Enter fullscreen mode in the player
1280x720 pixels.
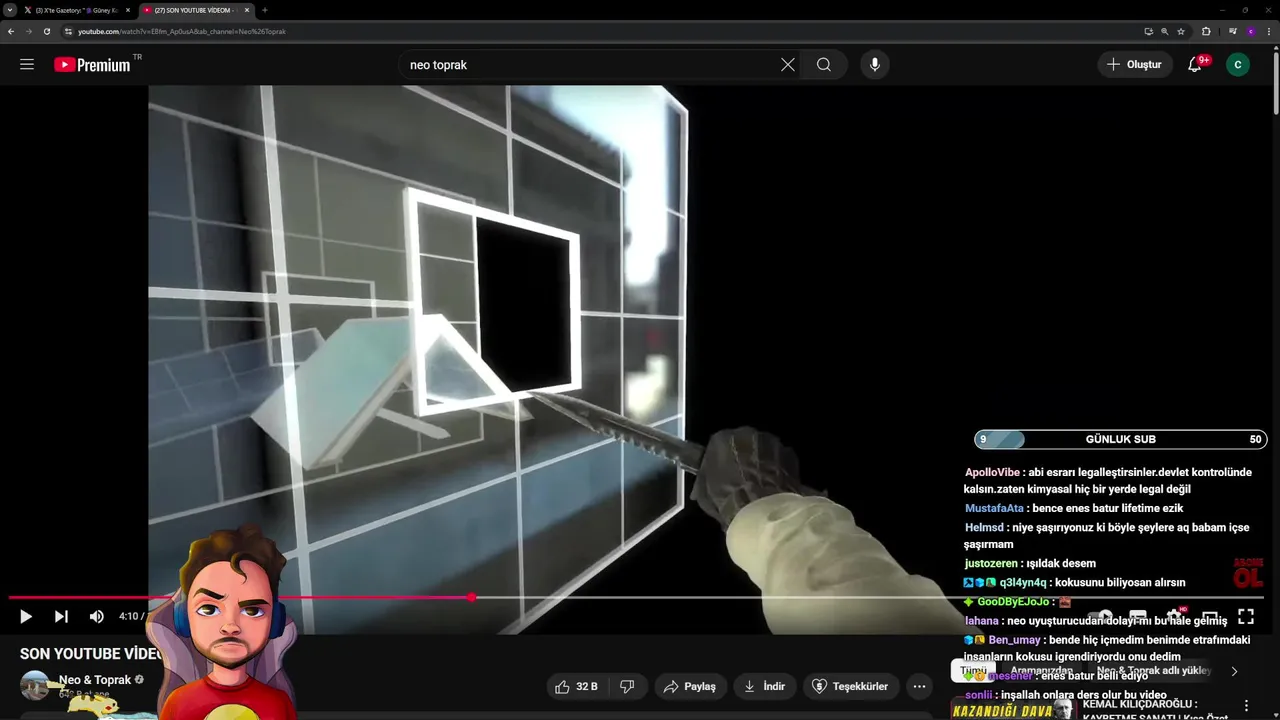point(1246,617)
